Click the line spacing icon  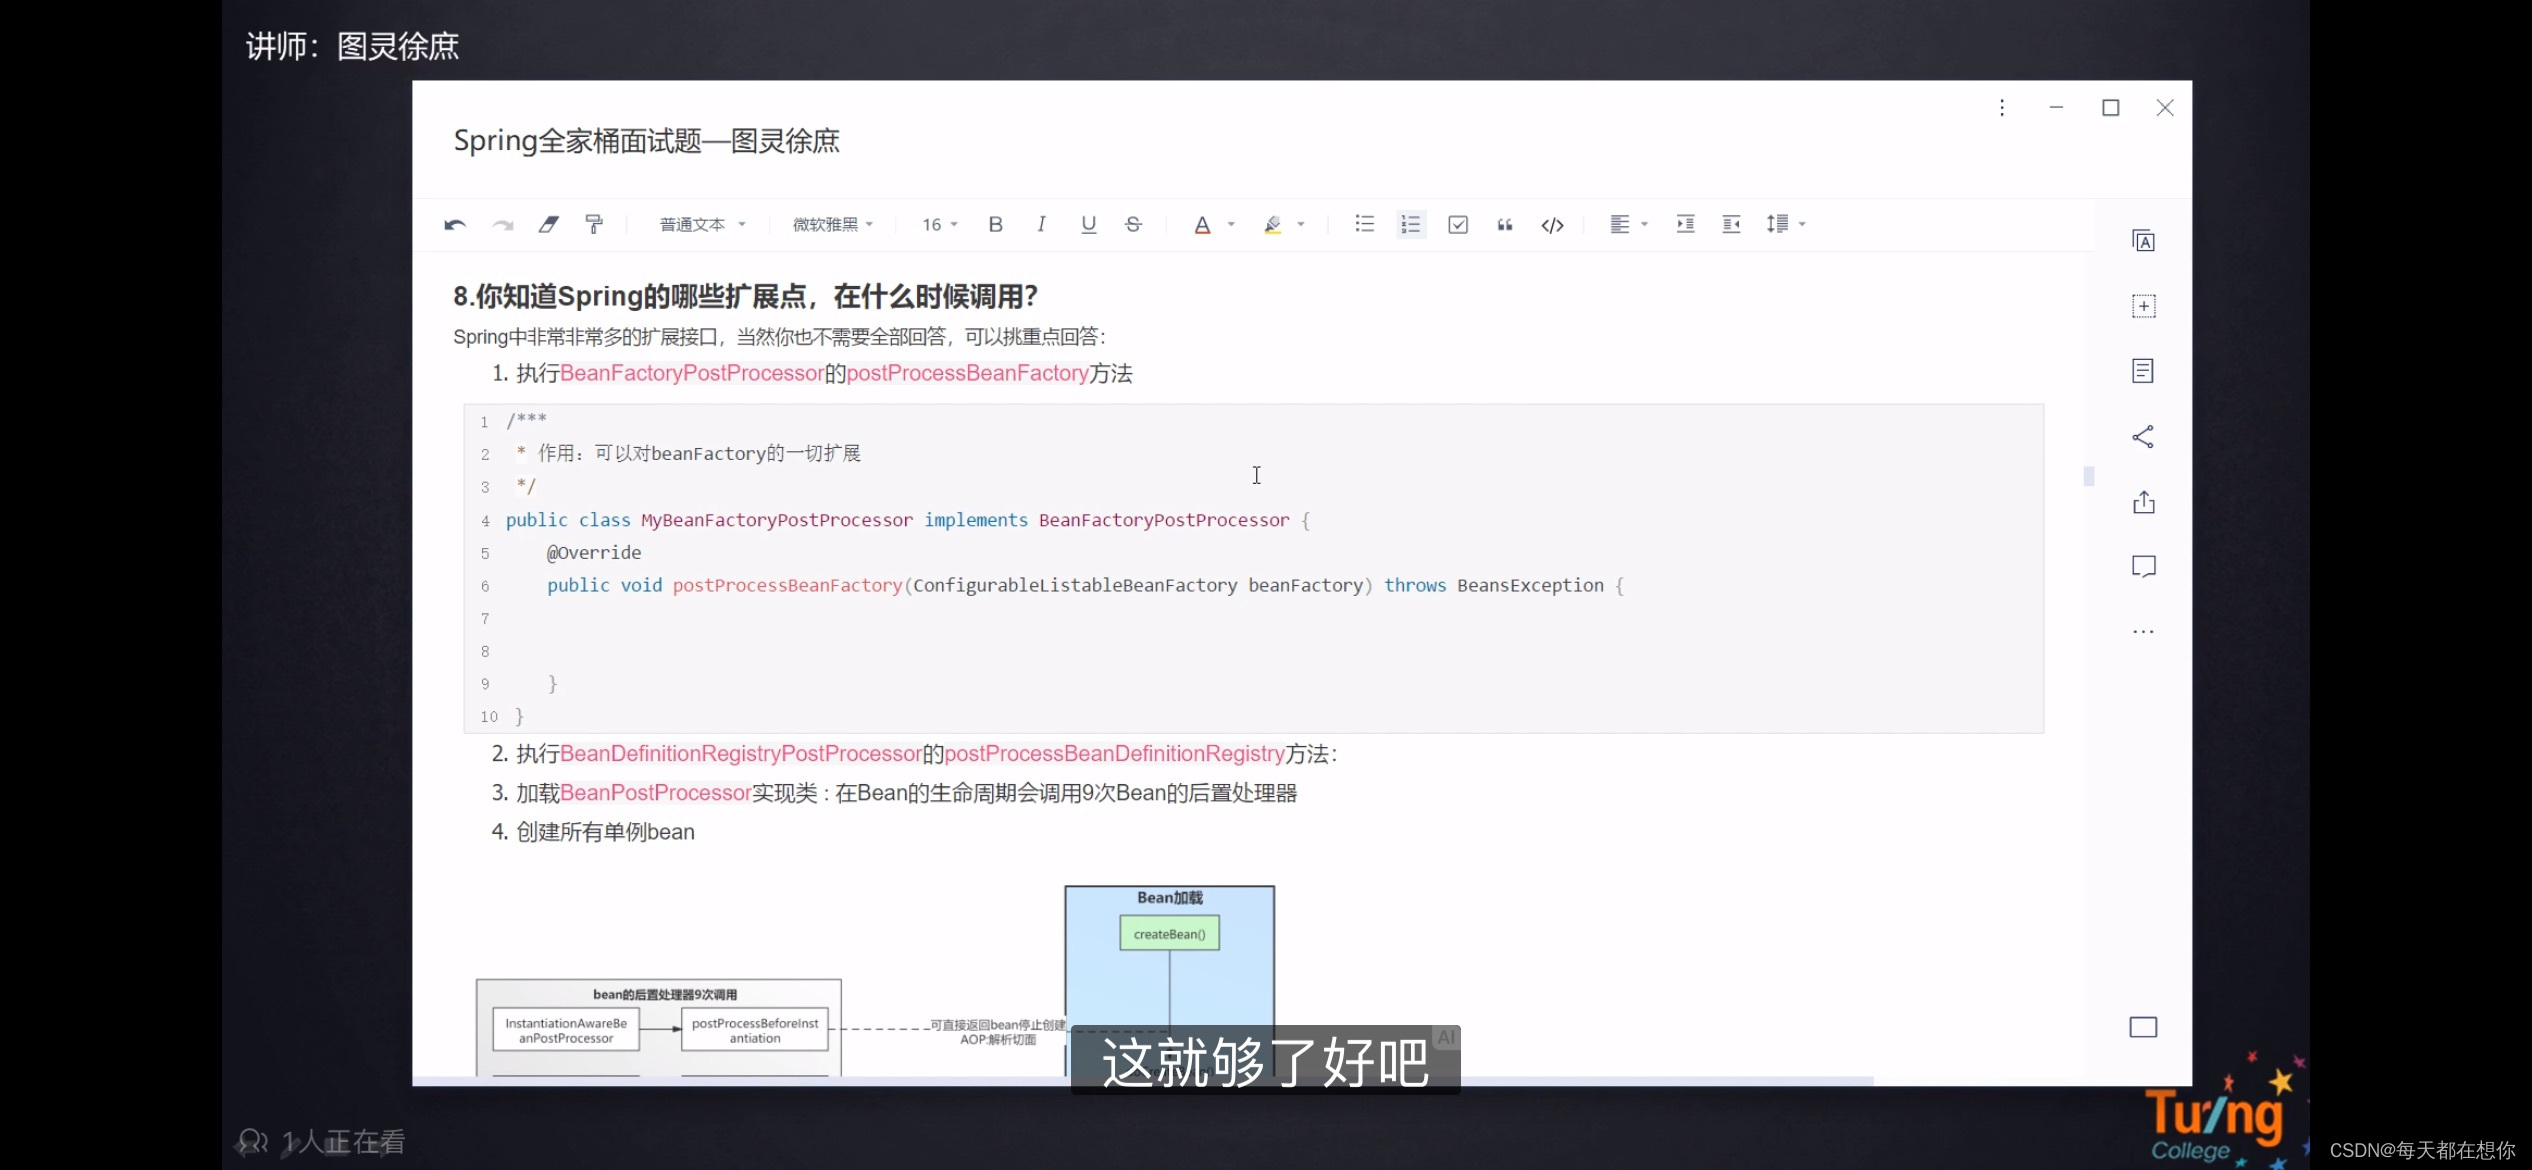pyautogui.click(x=1777, y=224)
